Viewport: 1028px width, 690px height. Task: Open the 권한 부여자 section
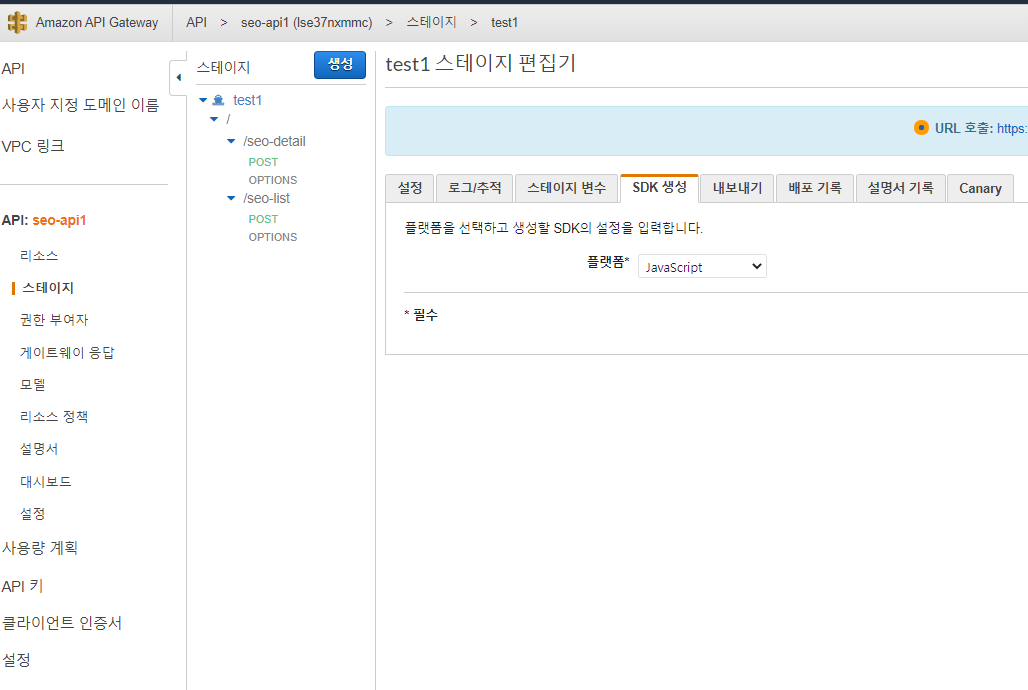click(48, 319)
